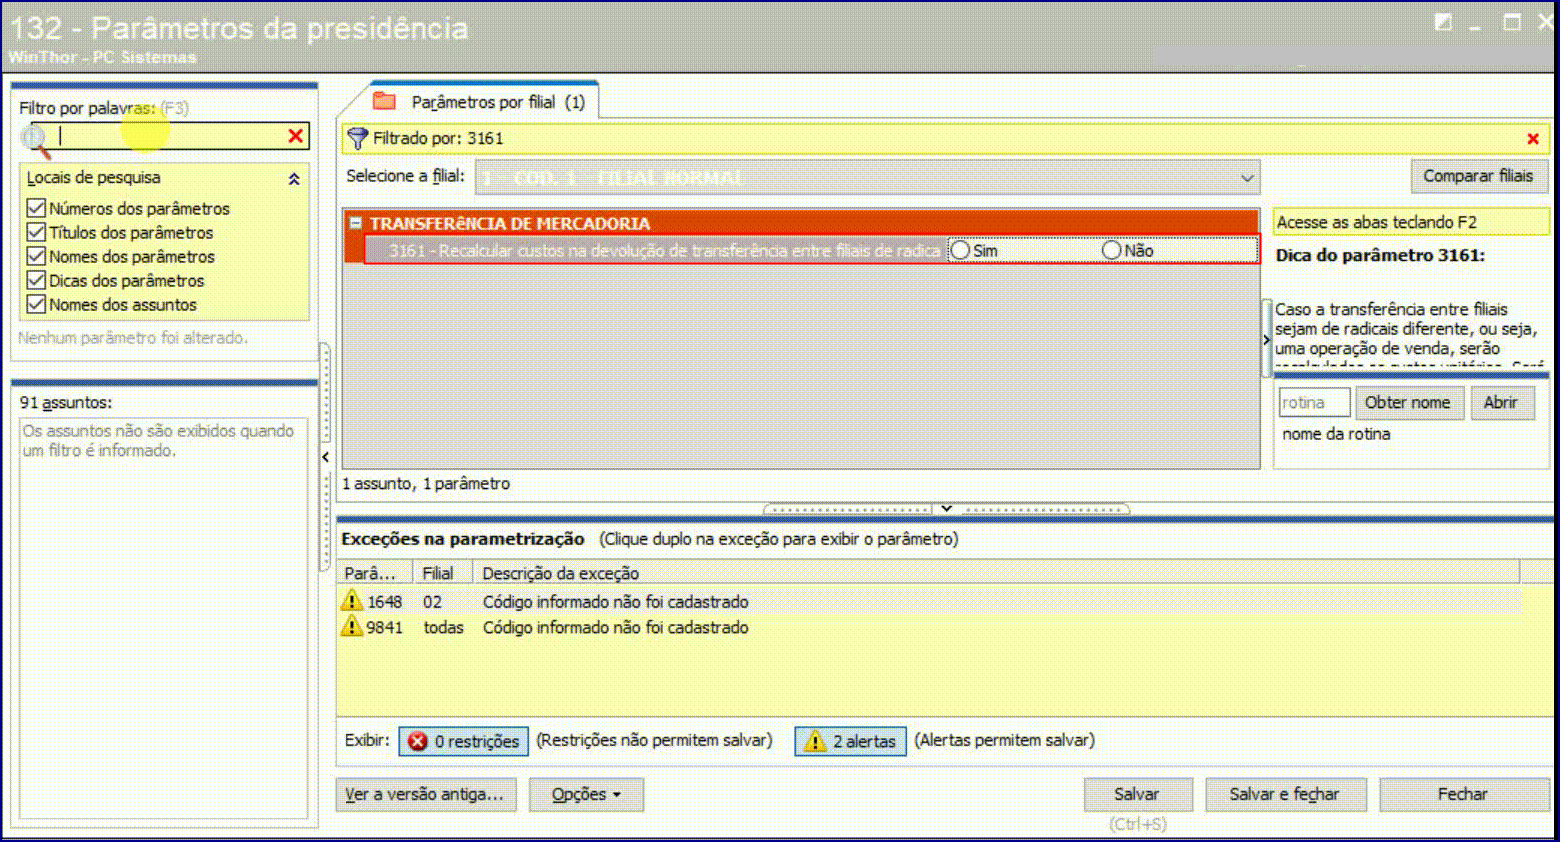Click Salvar e fechar button
The height and width of the screenshot is (842, 1560).
(1284, 794)
